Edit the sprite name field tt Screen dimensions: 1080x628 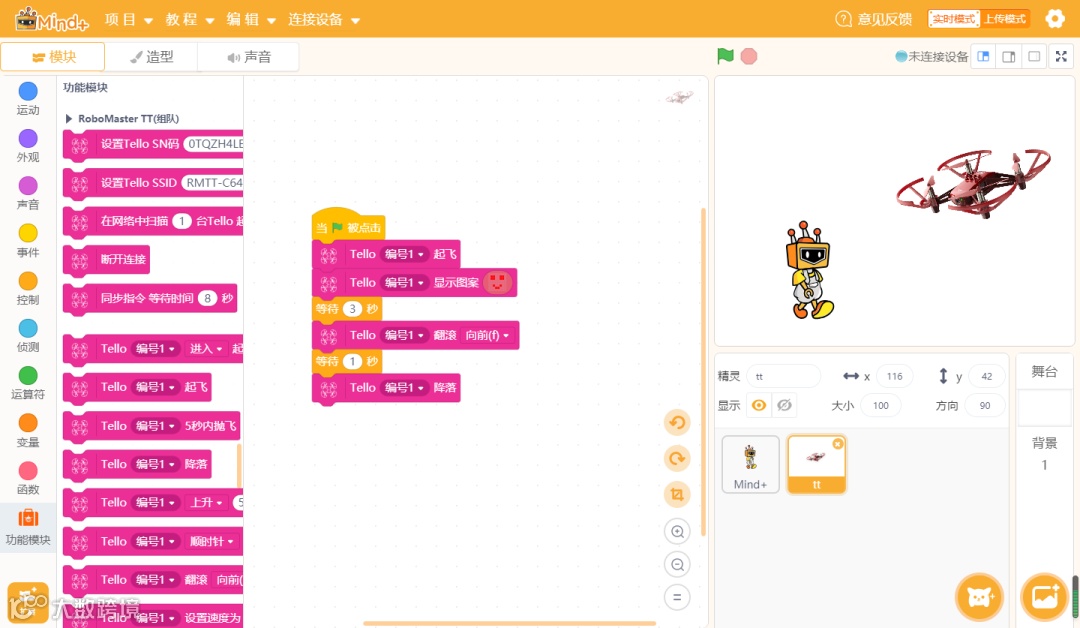click(783, 376)
